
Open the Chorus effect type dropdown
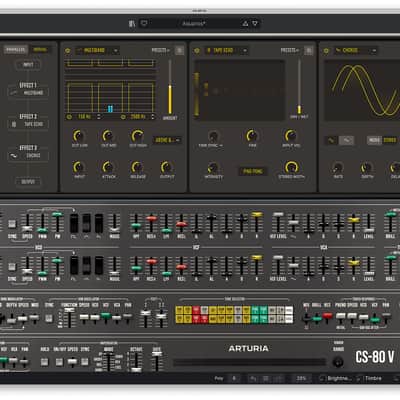(356, 51)
